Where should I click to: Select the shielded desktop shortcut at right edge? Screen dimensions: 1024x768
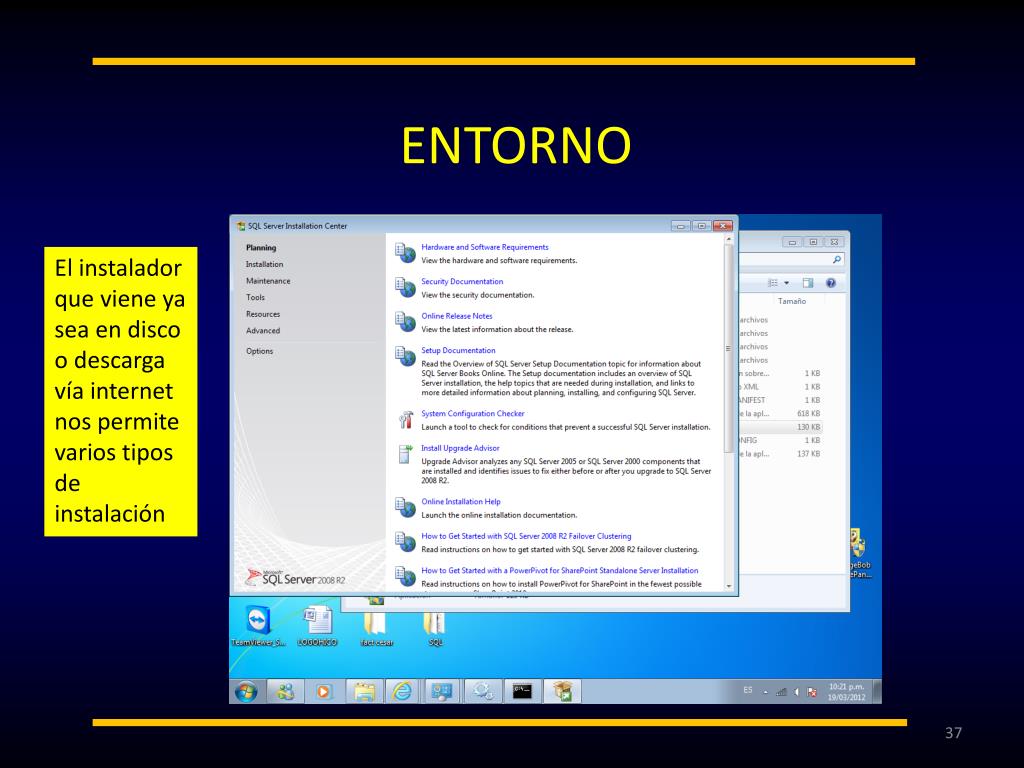(860, 554)
